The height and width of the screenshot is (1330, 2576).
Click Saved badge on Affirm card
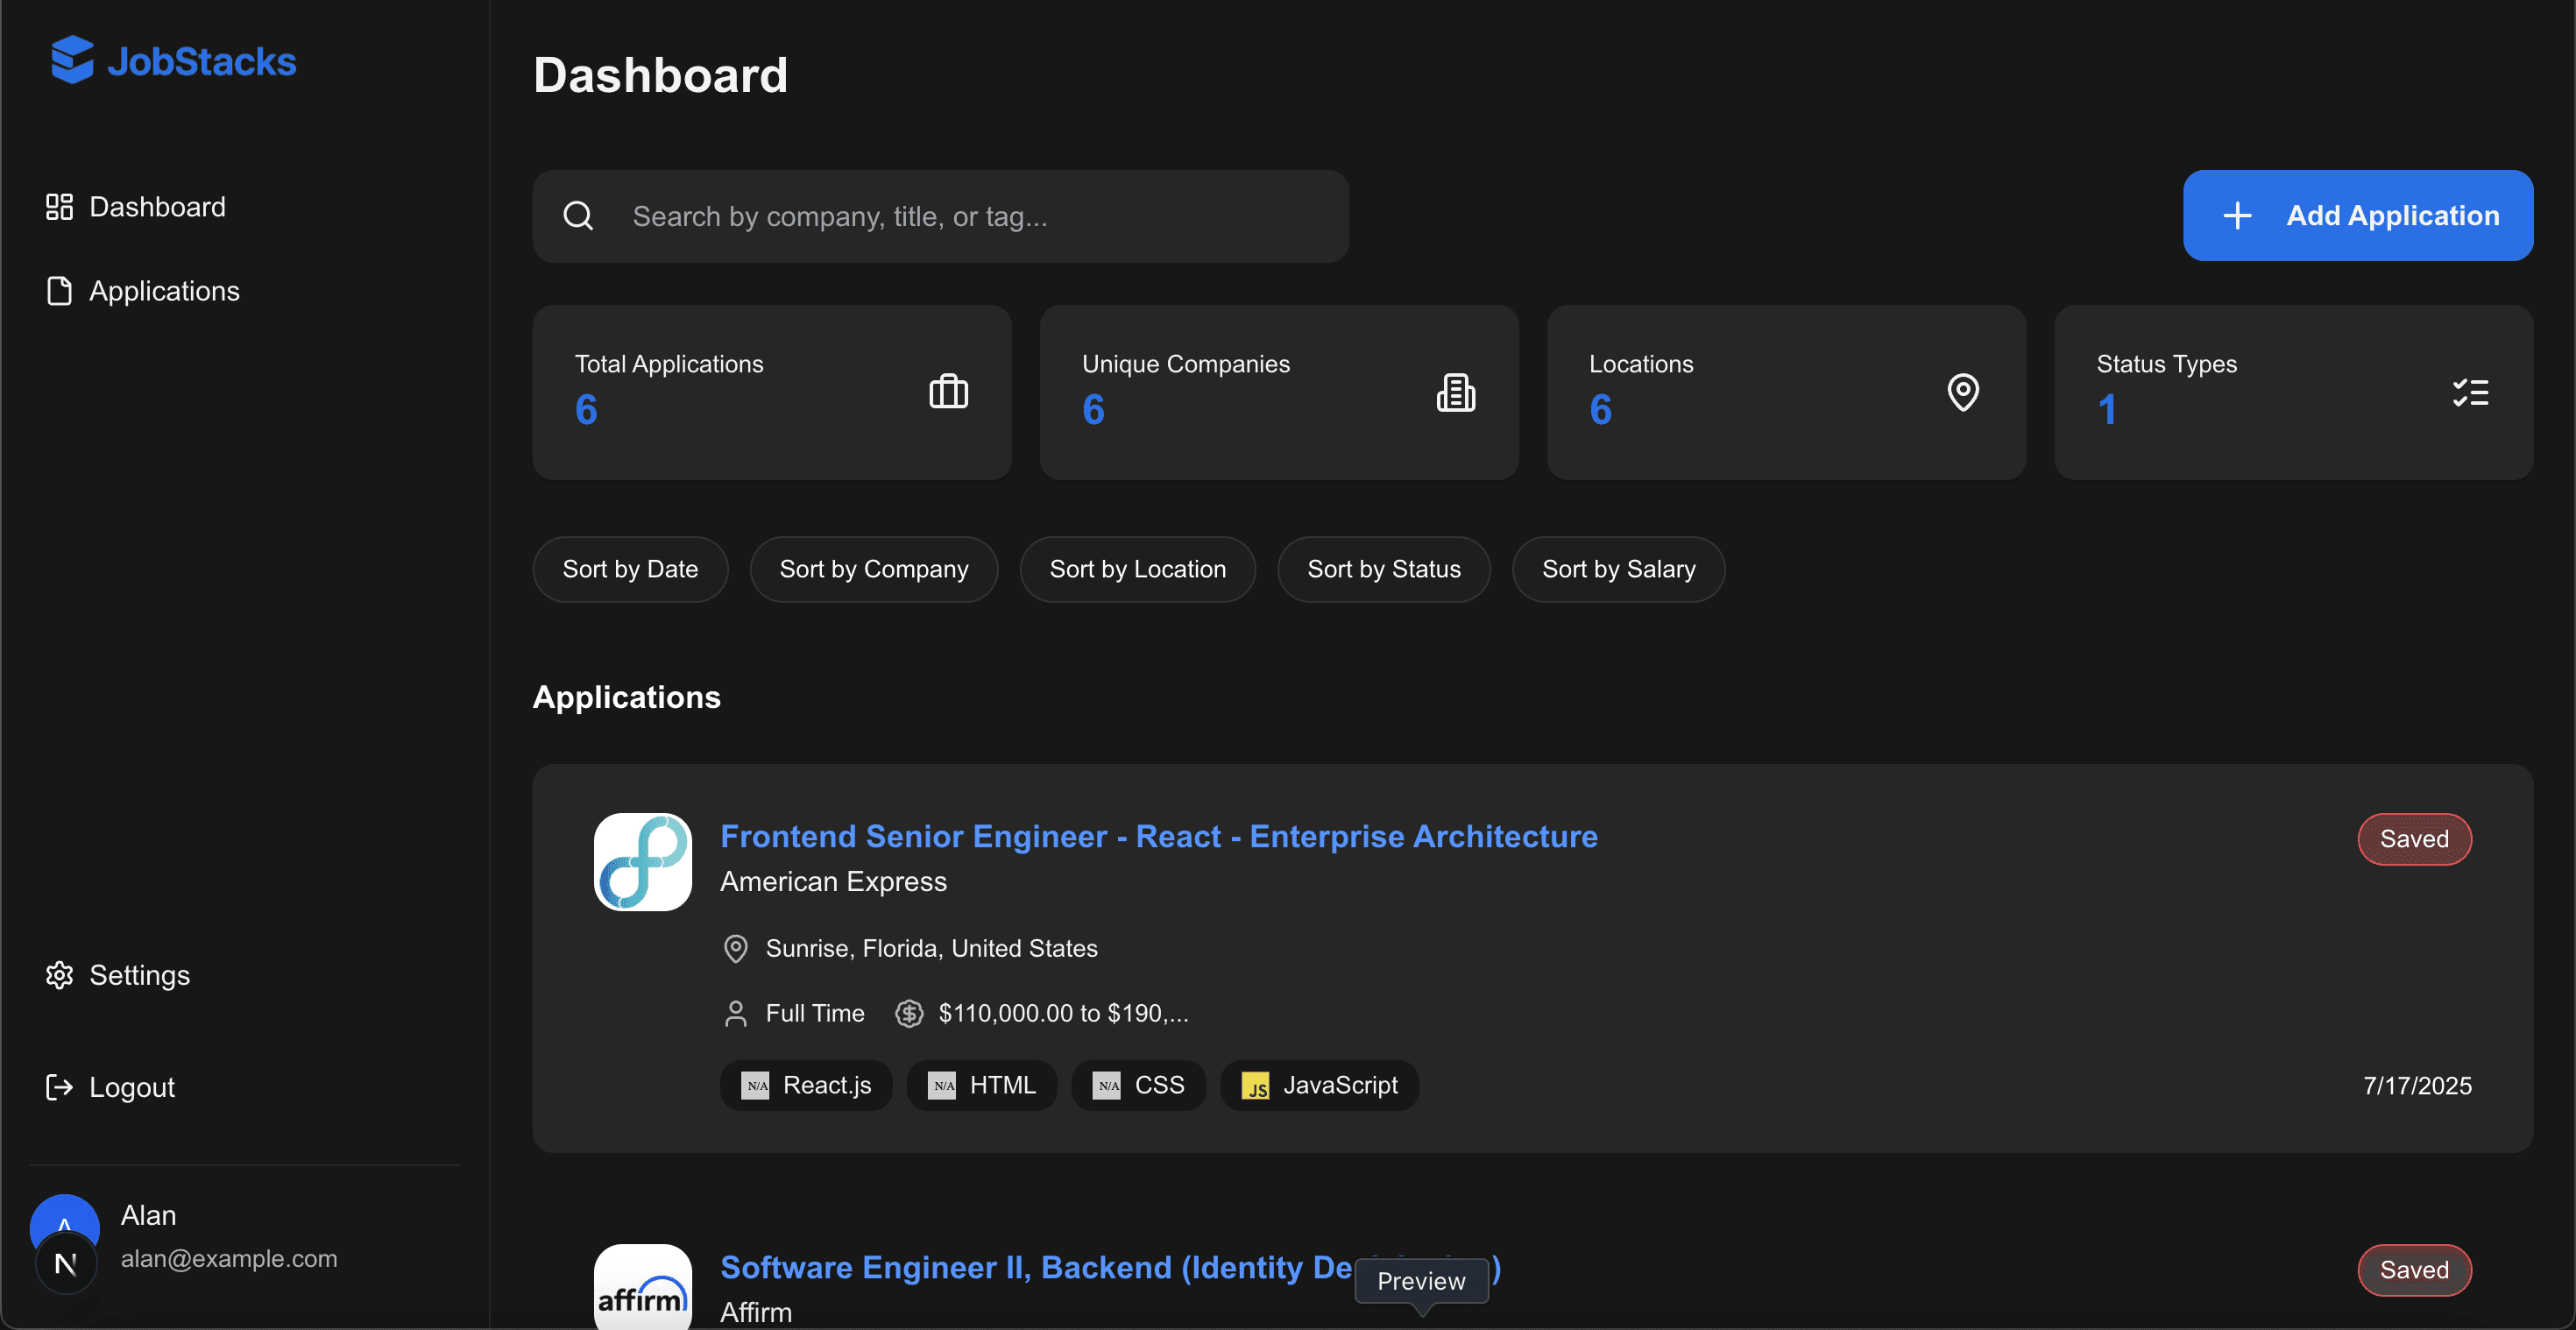(2414, 1270)
